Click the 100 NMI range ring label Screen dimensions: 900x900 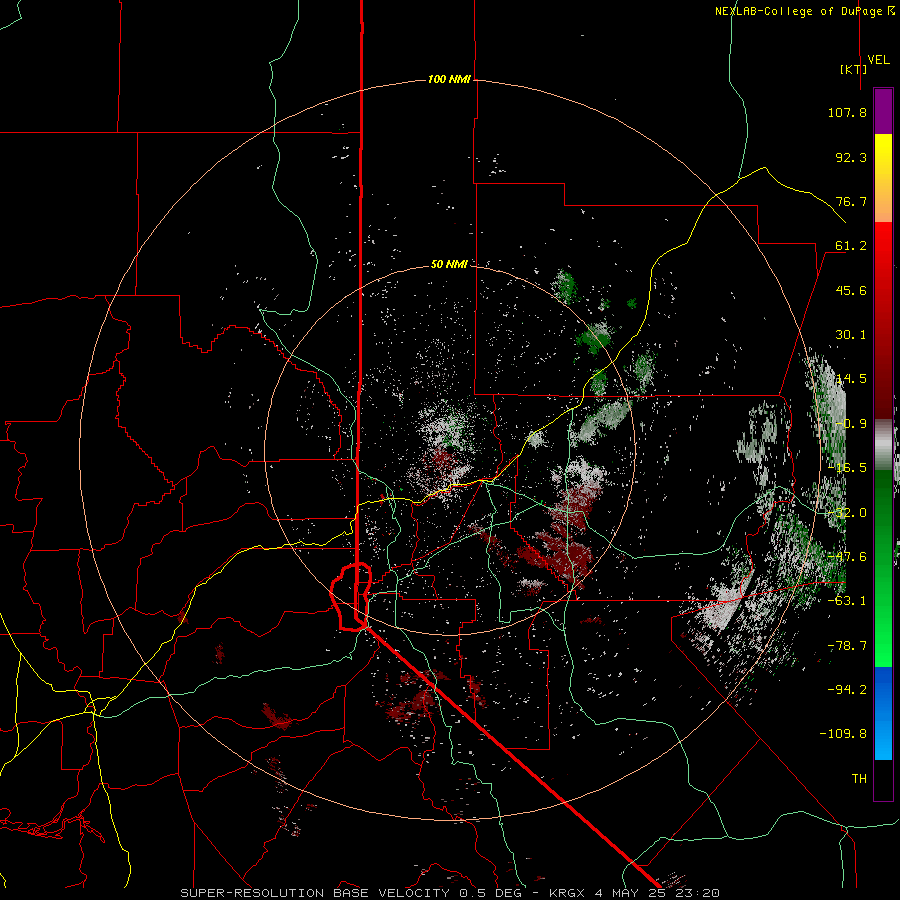[x=449, y=79]
